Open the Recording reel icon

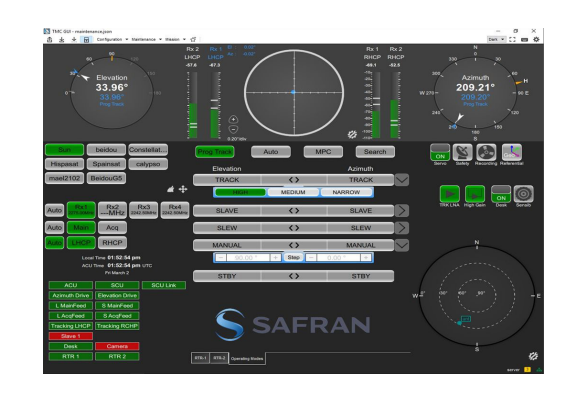pyautogui.click(x=486, y=152)
